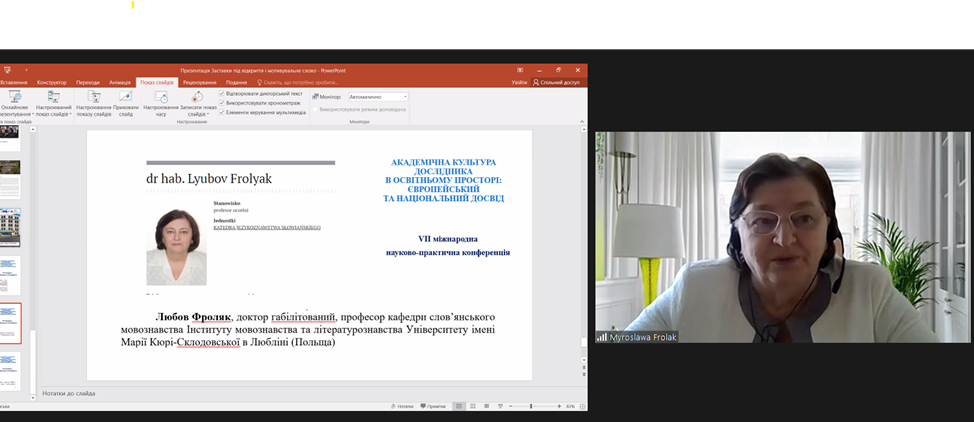974x422 pixels.
Task: Open Comments (Примітки) in the status bar
Action: [x=436, y=406]
